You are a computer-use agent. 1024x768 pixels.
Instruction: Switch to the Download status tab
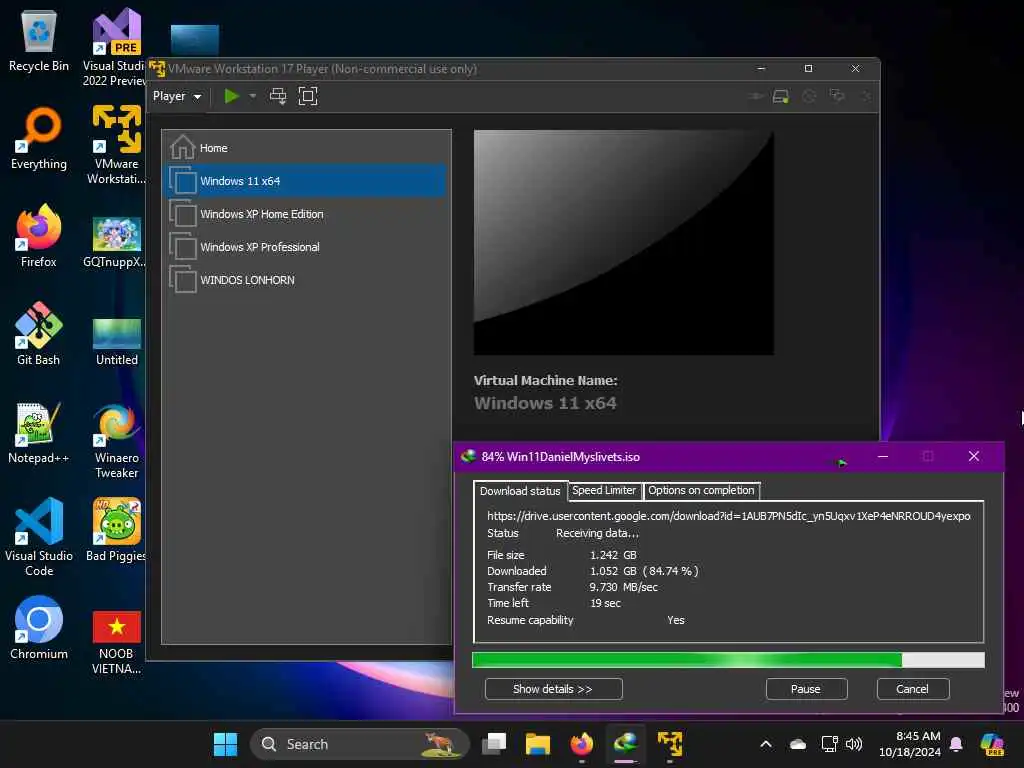pos(520,490)
